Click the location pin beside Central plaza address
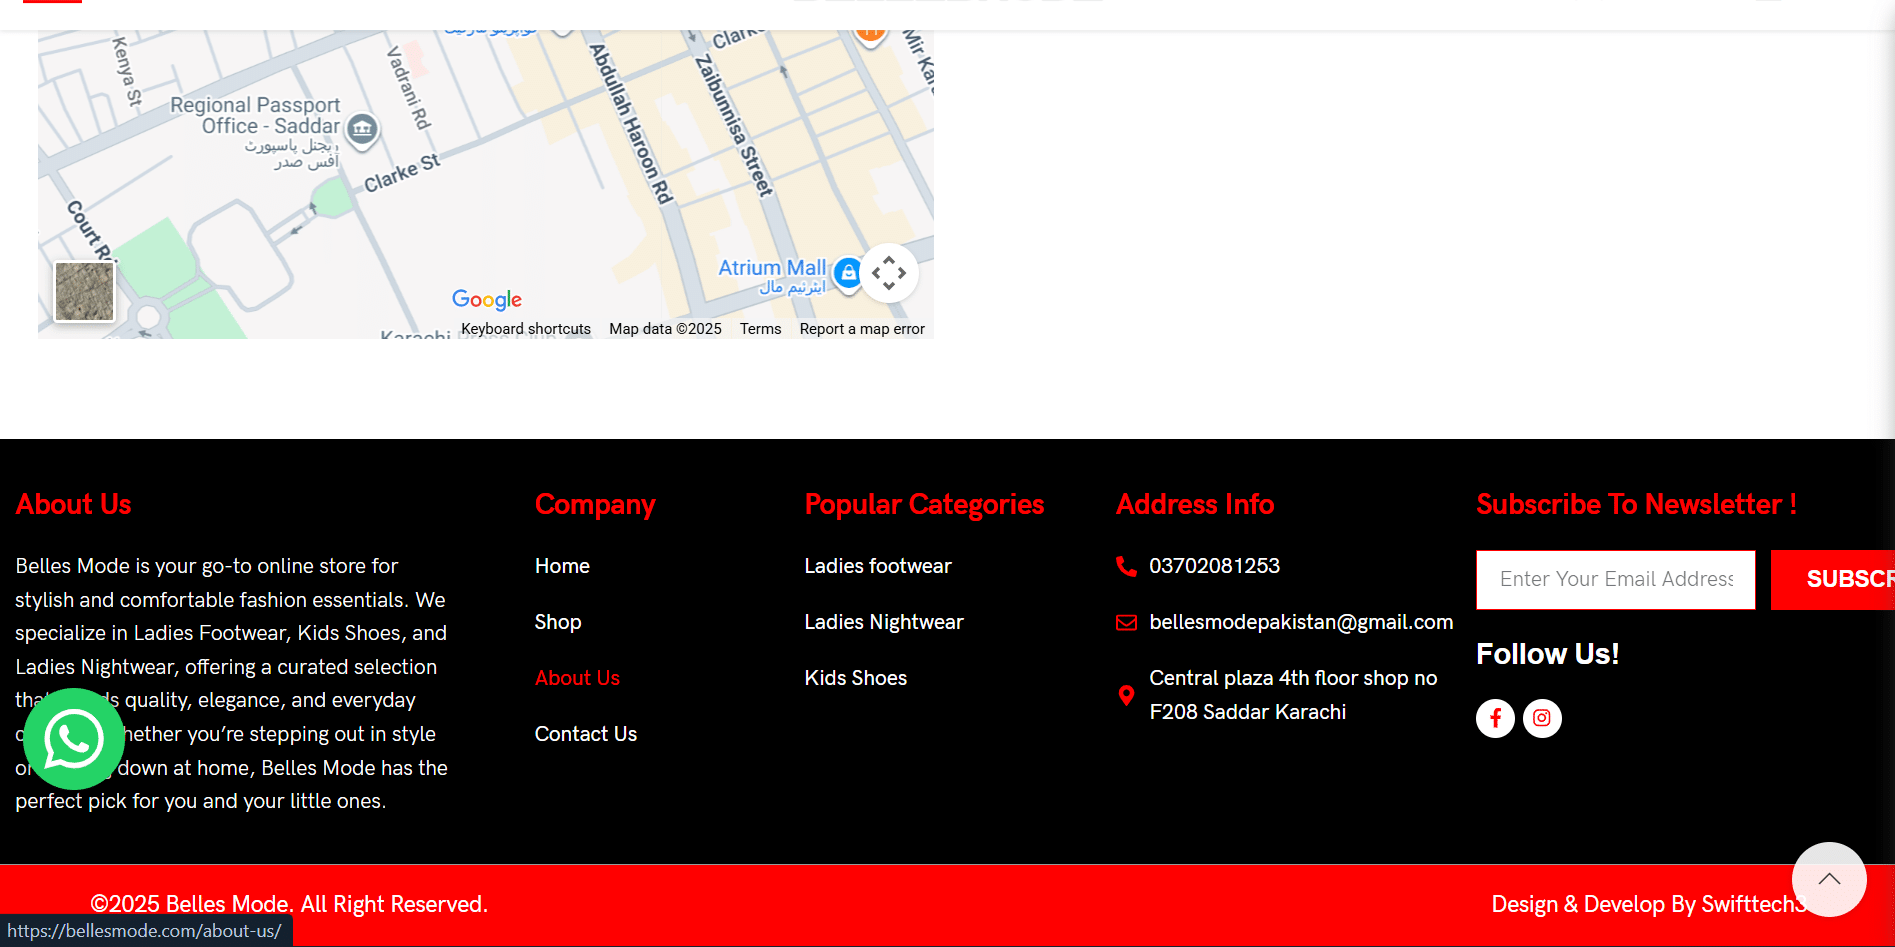 [1126, 695]
